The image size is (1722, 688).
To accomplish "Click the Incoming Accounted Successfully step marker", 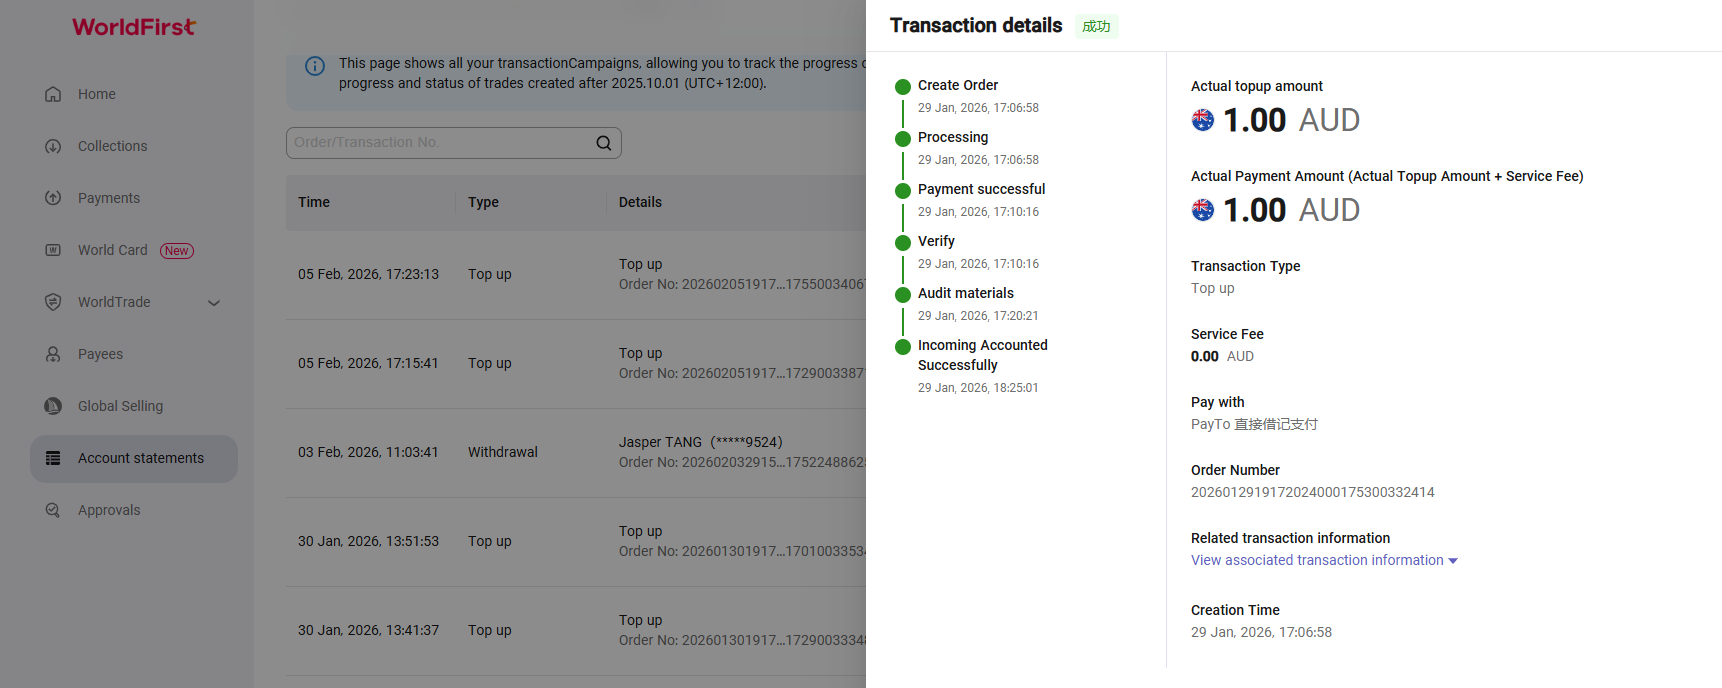I will 903,346.
